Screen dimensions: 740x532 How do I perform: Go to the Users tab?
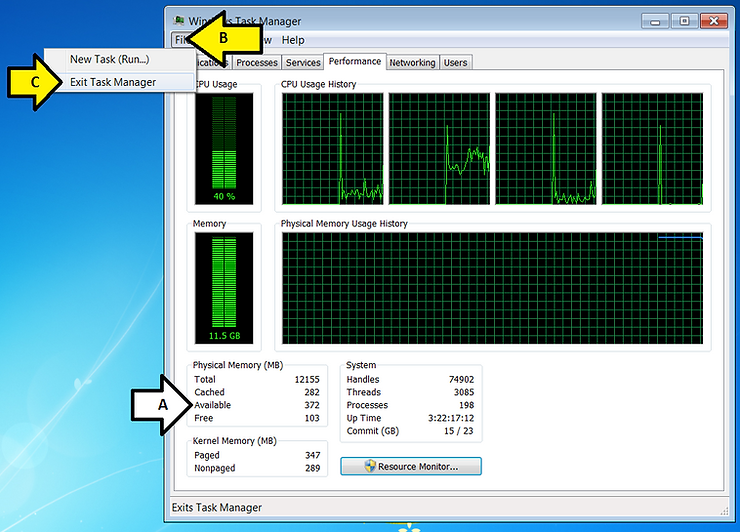click(455, 63)
